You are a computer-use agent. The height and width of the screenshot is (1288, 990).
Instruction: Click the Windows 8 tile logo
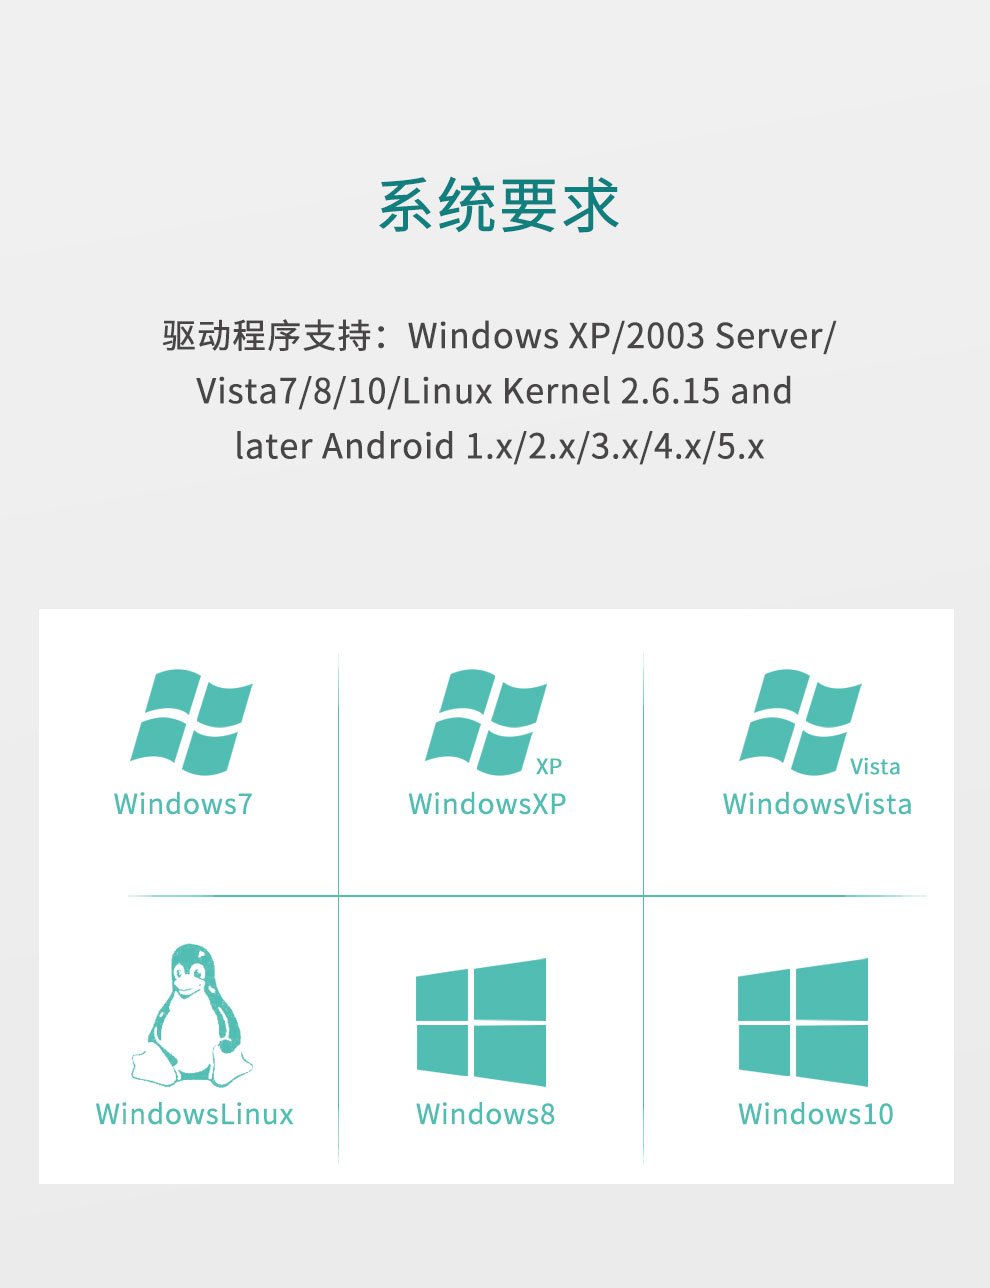tap(481, 1022)
